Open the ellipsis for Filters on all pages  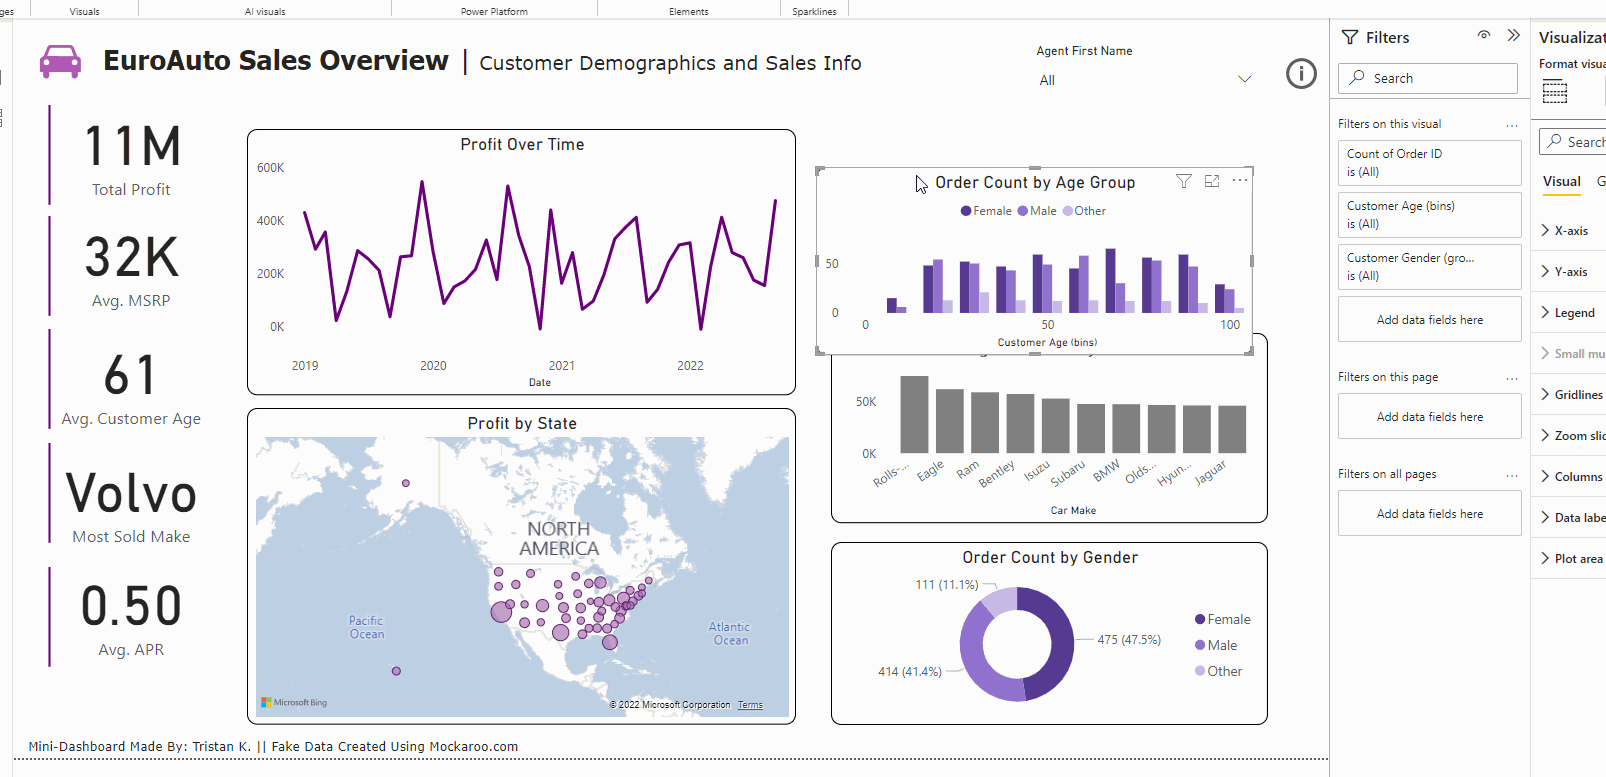point(1512,475)
